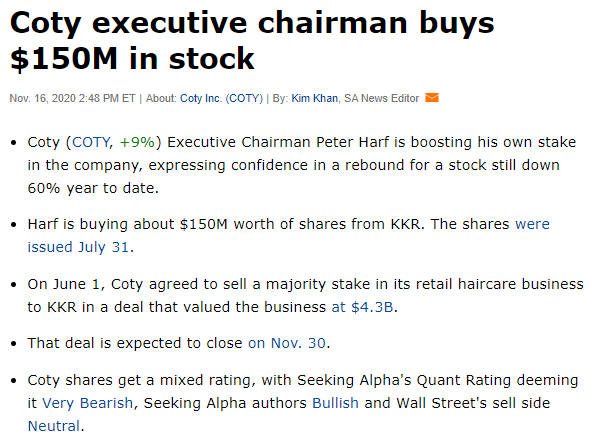Open the Coty Inc. (COTY) byline link

221,98
